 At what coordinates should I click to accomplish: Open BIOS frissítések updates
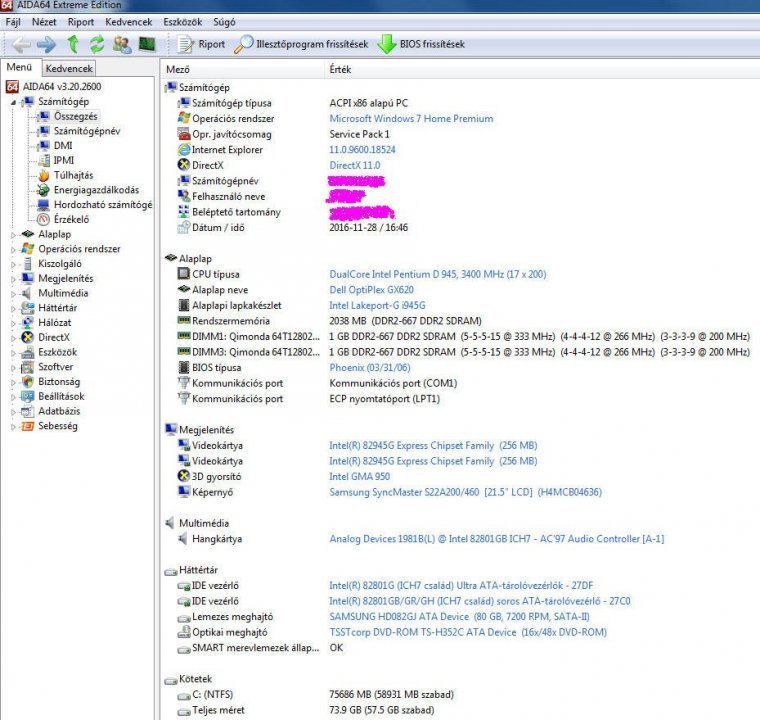(421, 44)
